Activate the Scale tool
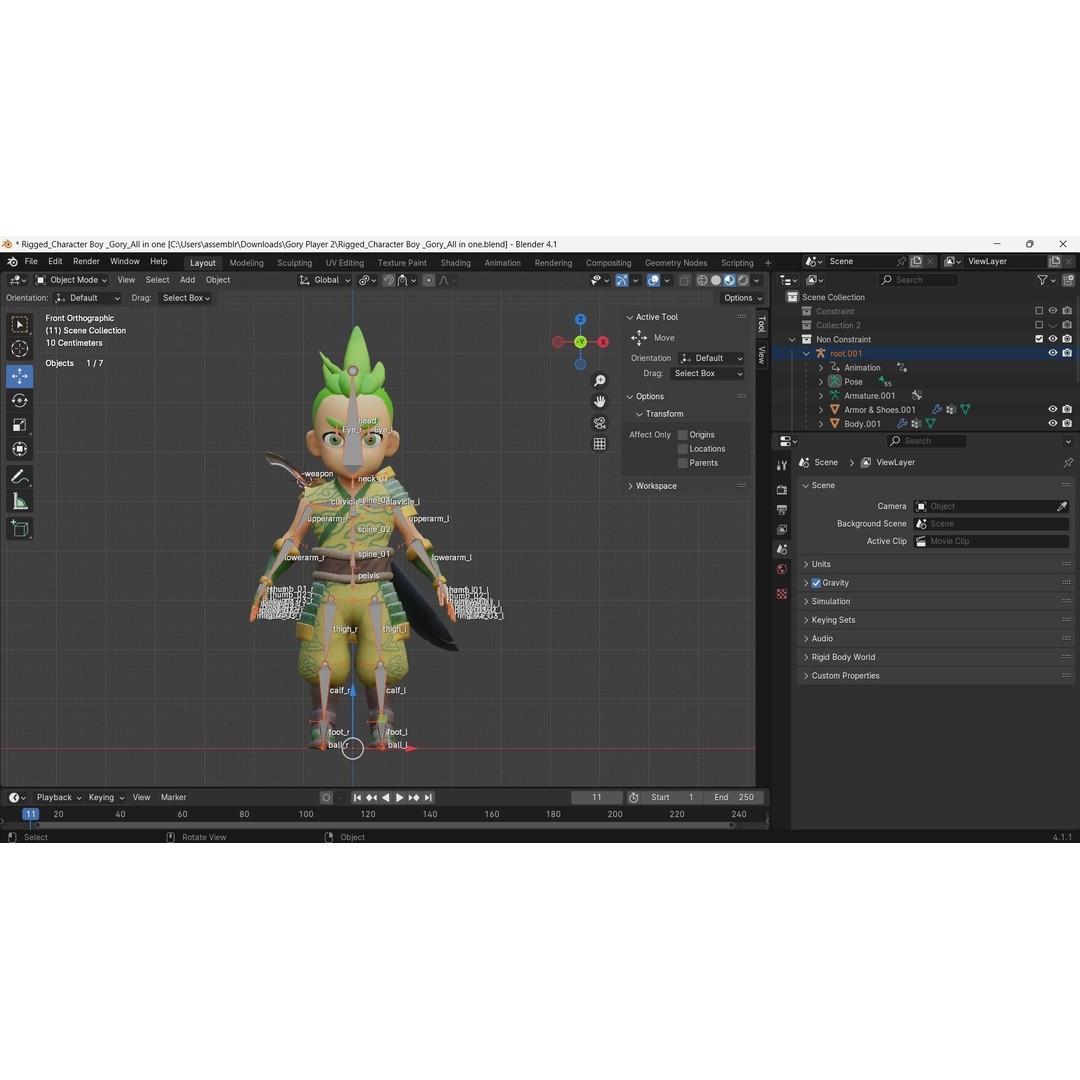This screenshot has width=1080, height=1080. coord(19,425)
